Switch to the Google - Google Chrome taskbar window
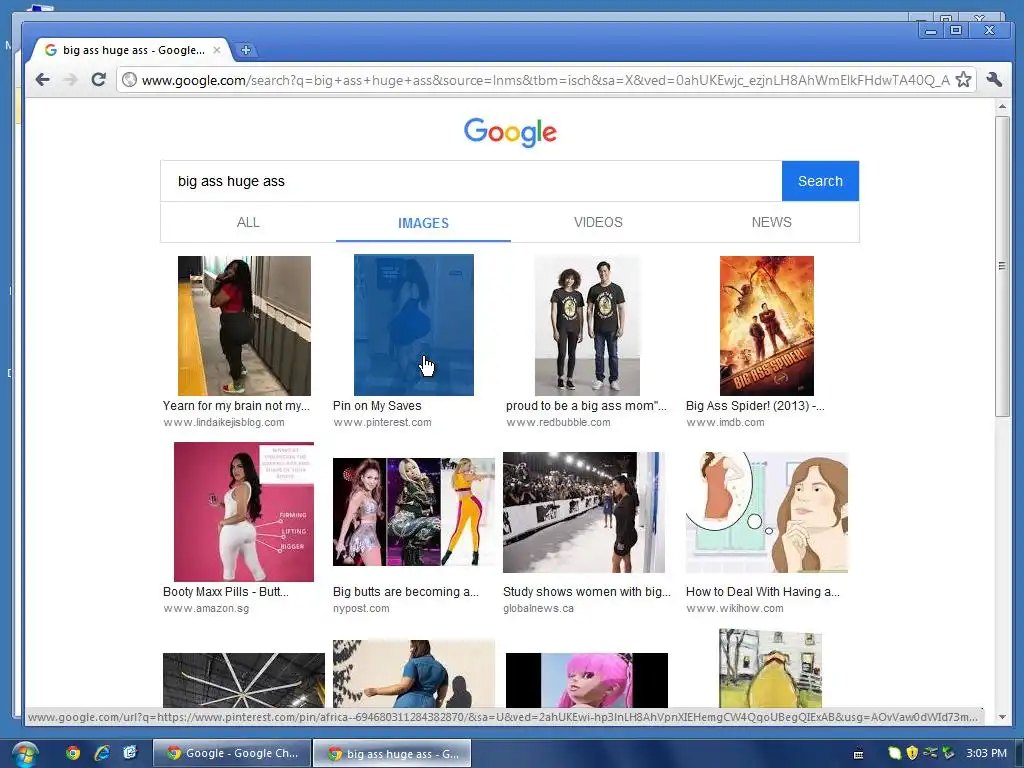 click(232, 753)
